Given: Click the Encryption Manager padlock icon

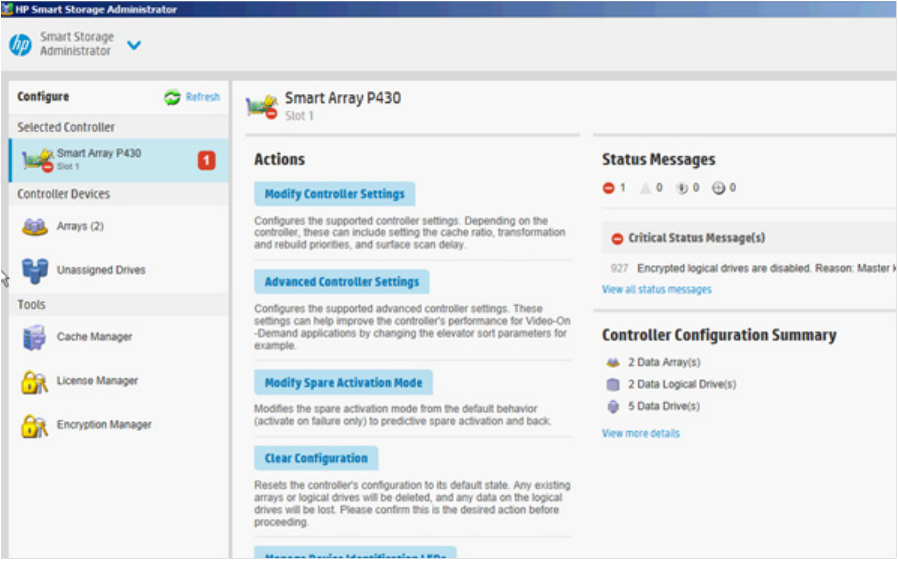Looking at the screenshot, I should tap(34, 425).
